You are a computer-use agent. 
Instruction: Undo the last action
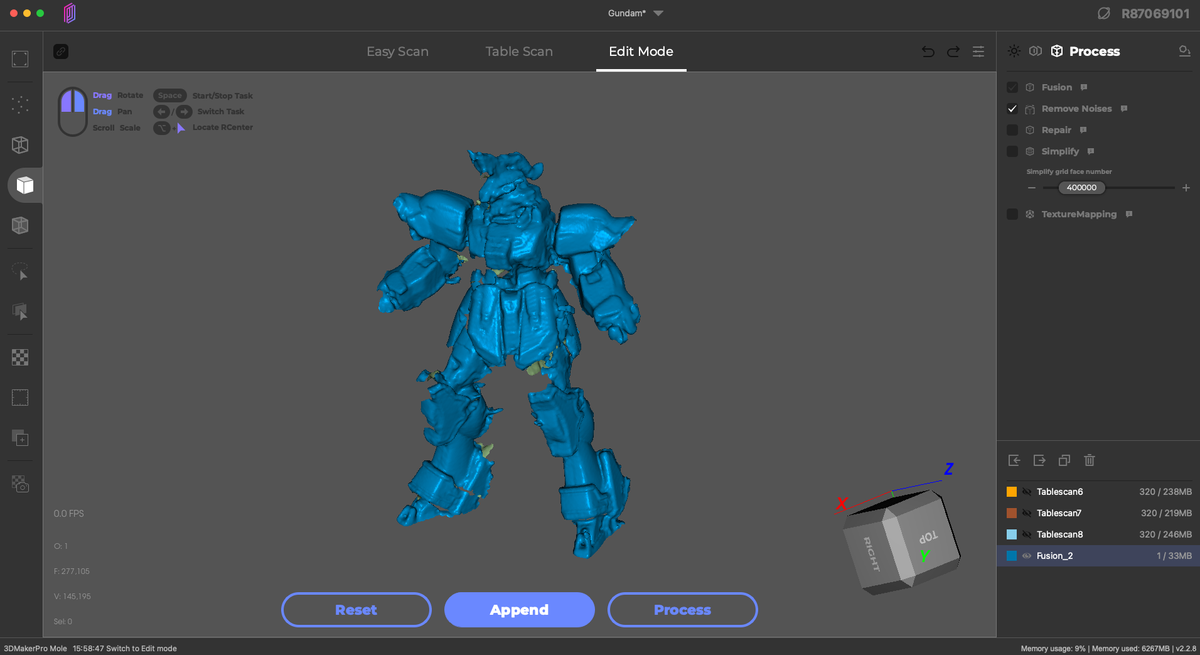[x=928, y=52]
